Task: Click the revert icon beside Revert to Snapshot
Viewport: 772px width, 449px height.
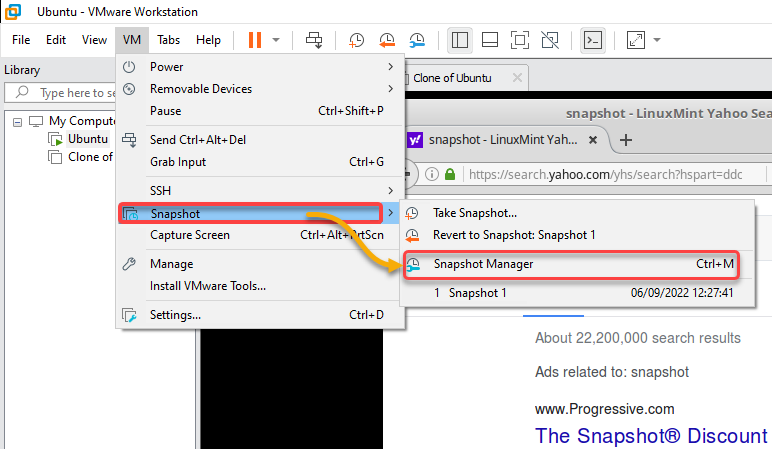Action: click(412, 235)
